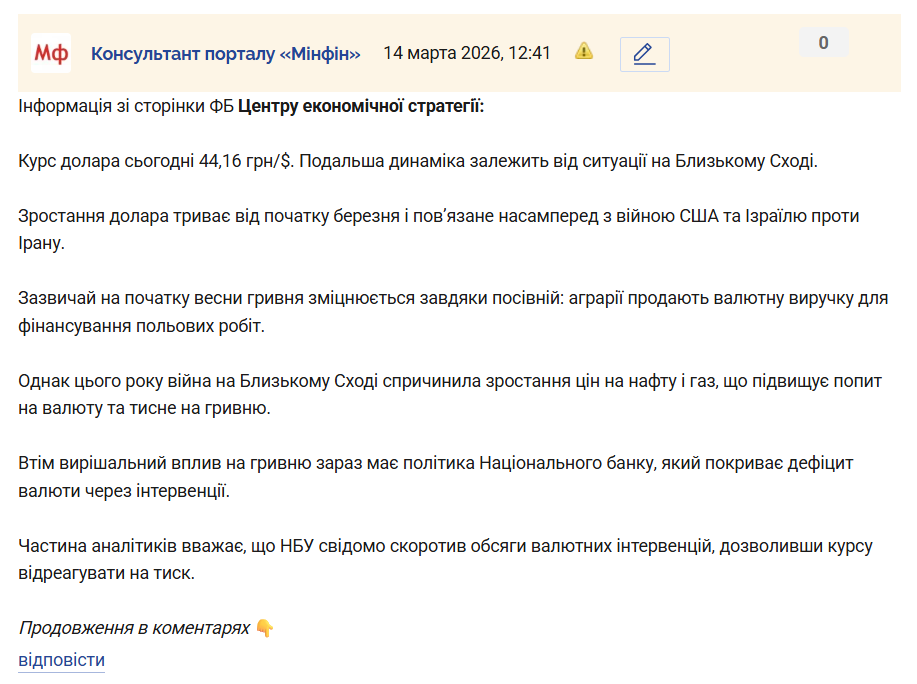This screenshot has height=684, width=917.
Task: Click the Мф Minfin logo avatar
Action: 51,53
